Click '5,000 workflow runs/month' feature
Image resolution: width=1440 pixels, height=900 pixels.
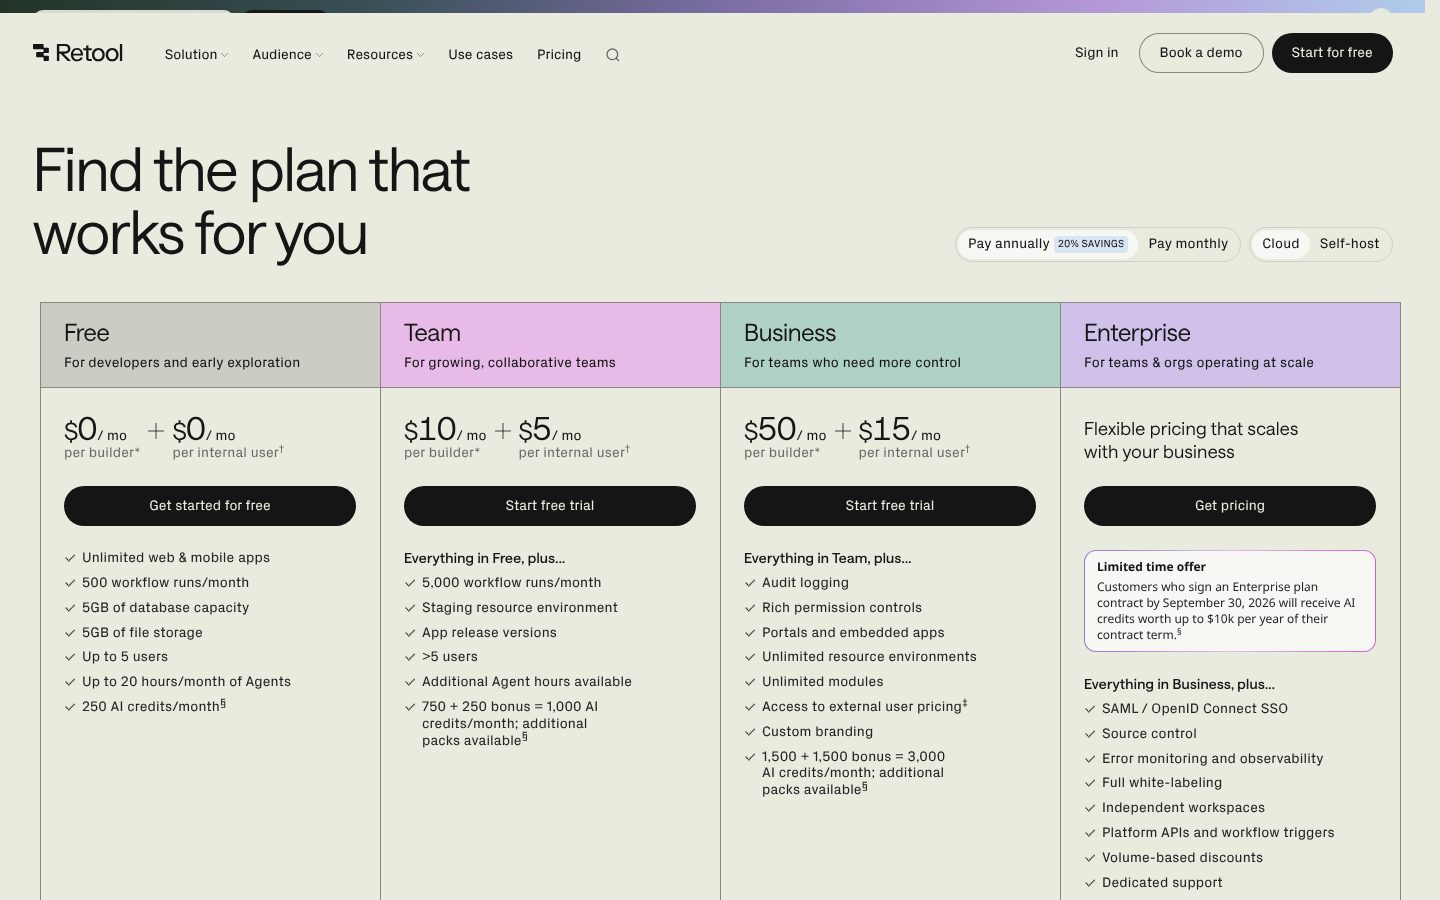point(512,583)
